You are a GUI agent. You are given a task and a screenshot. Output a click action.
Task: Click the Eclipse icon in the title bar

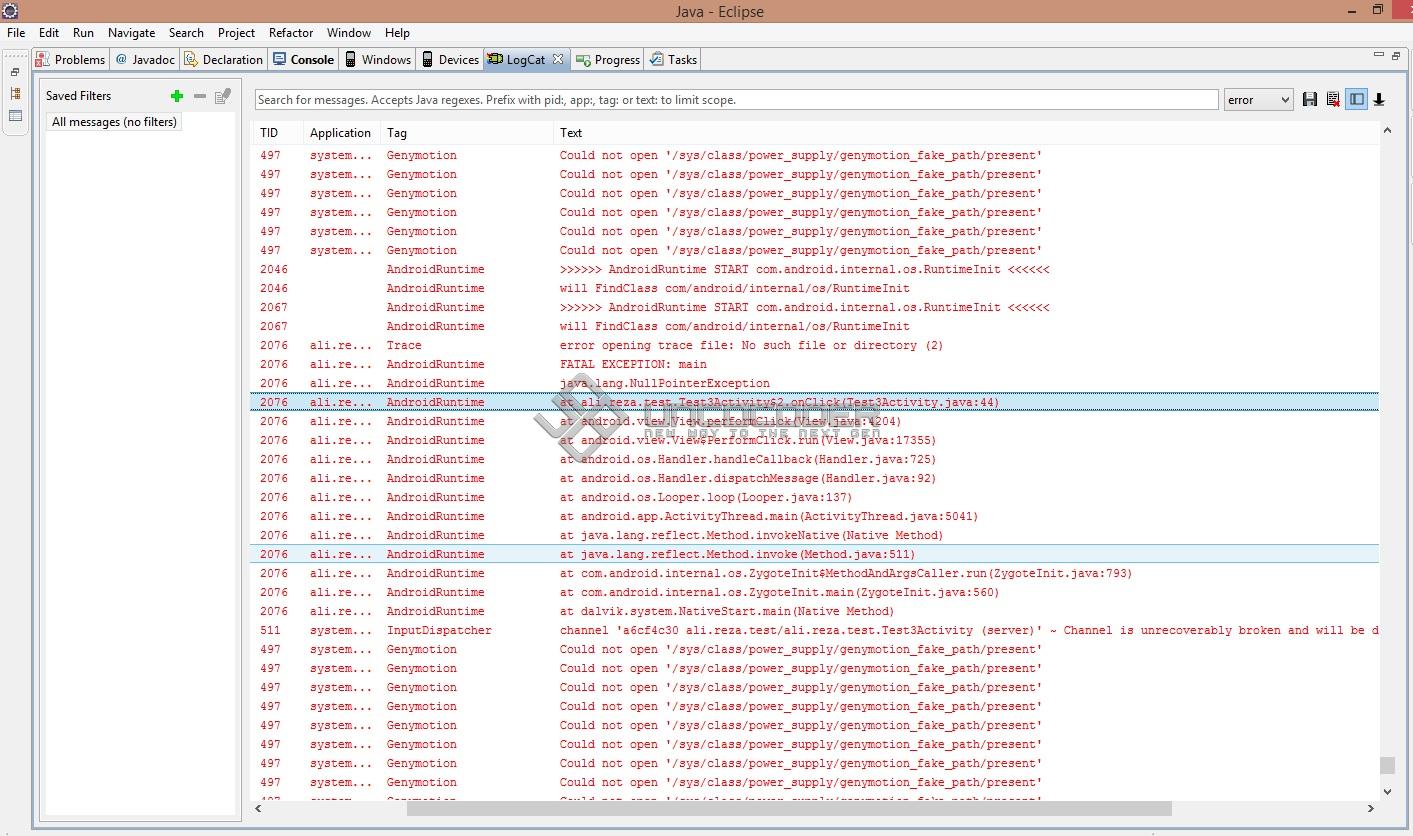coord(10,11)
